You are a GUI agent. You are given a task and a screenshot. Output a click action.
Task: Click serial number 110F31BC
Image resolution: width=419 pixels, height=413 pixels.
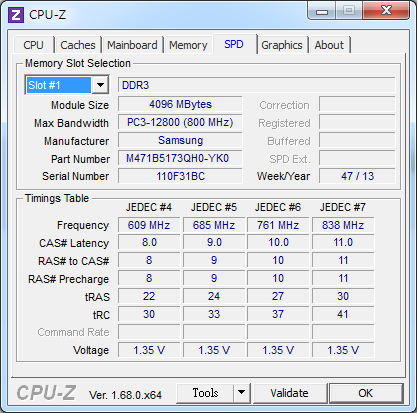[180, 176]
